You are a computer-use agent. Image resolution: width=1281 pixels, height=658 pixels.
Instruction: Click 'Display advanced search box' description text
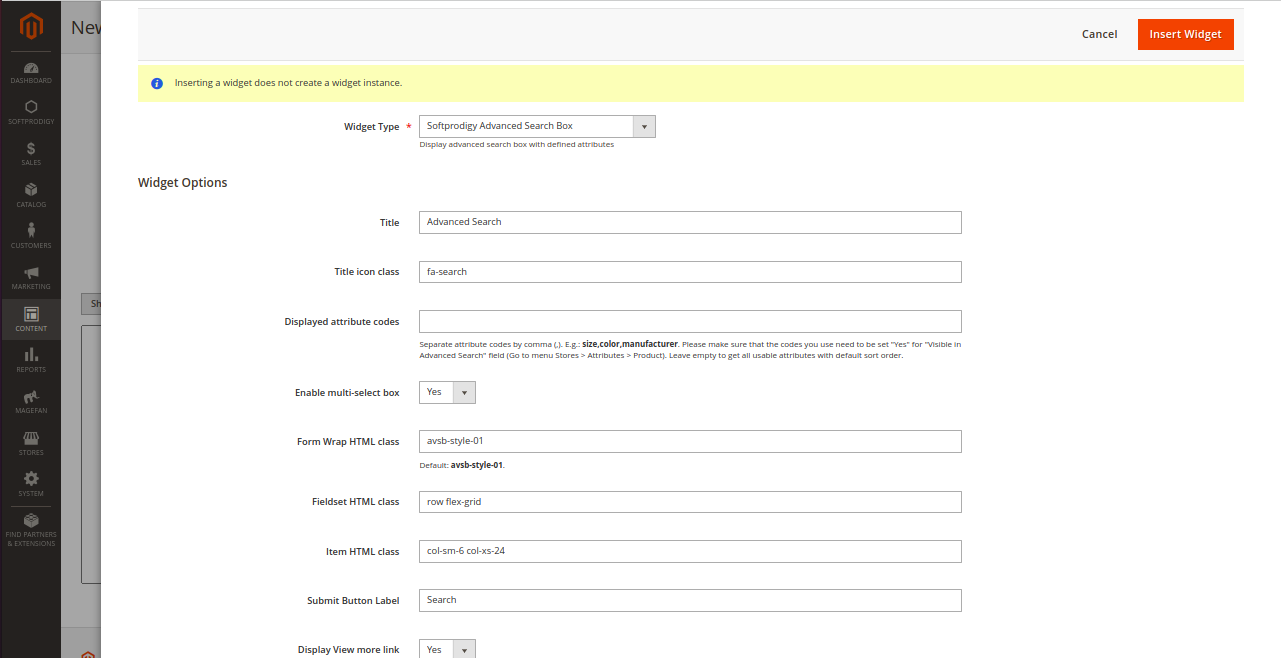(517, 145)
